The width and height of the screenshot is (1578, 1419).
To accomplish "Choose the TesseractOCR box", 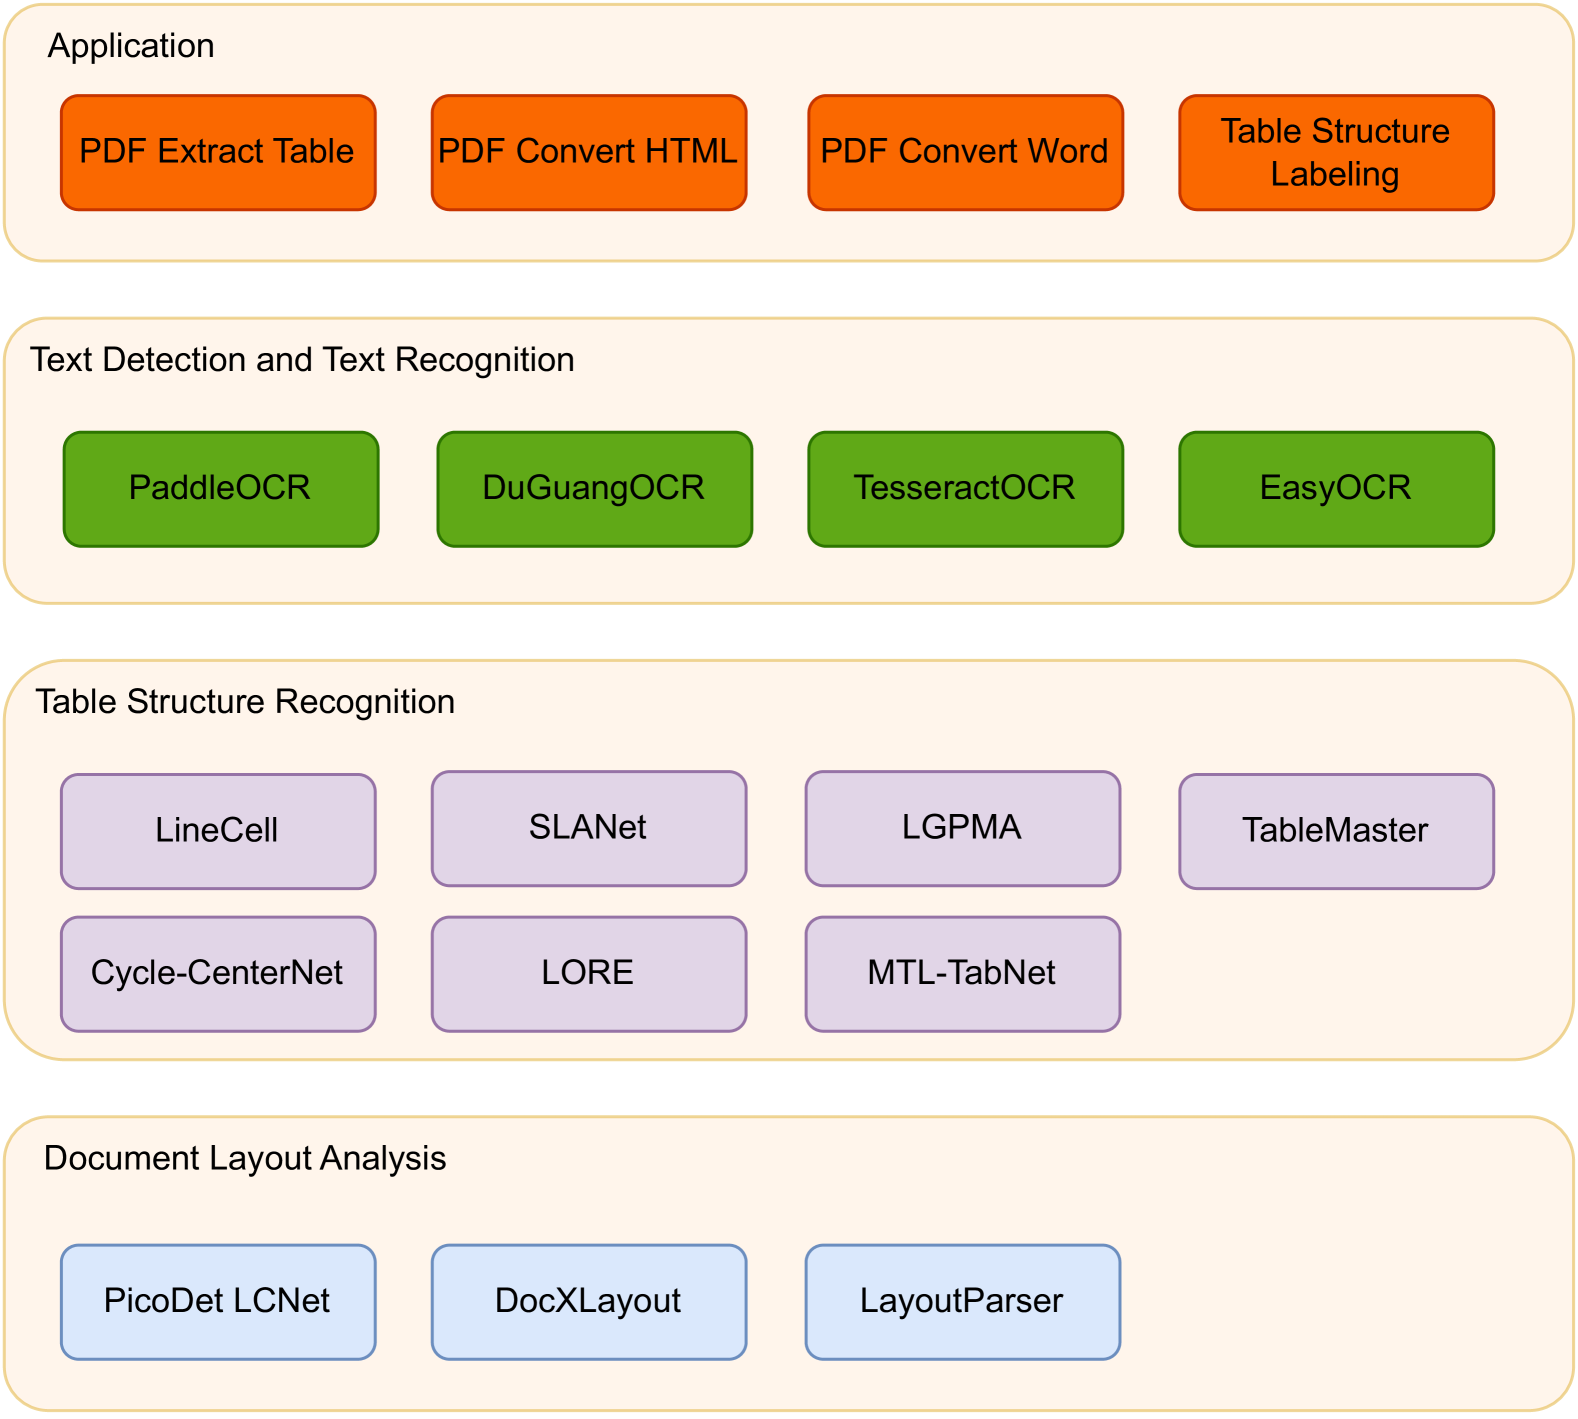I will (965, 489).
